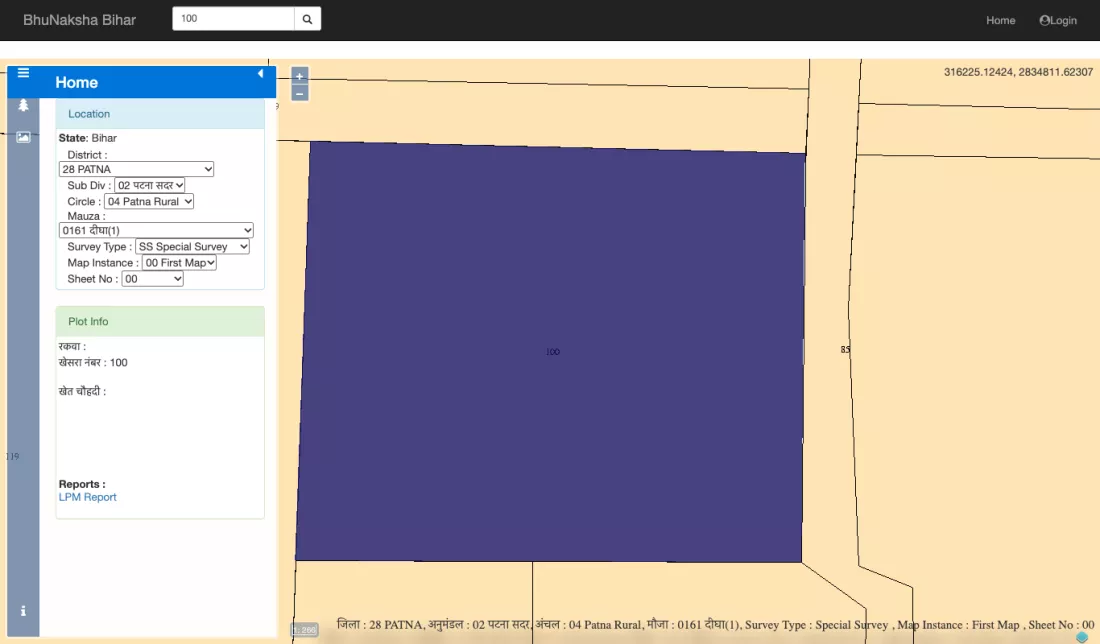Click the coordinates readout 316225.12424

(1018, 72)
